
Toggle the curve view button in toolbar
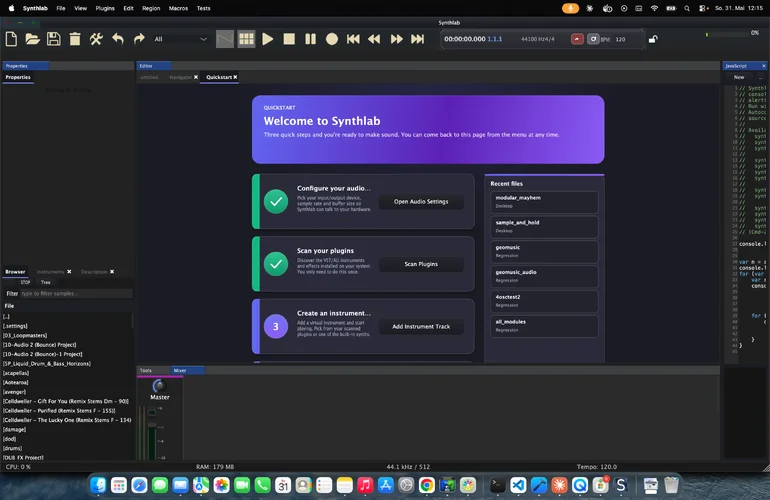click(x=225, y=39)
